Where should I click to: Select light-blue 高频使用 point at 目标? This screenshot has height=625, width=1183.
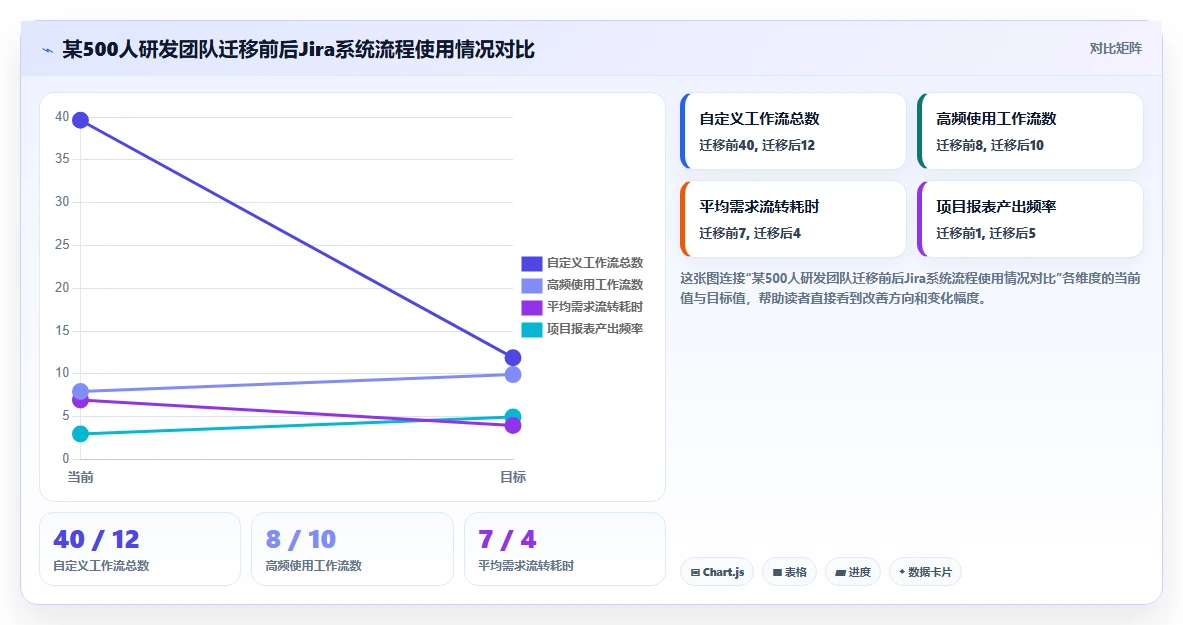(513, 374)
